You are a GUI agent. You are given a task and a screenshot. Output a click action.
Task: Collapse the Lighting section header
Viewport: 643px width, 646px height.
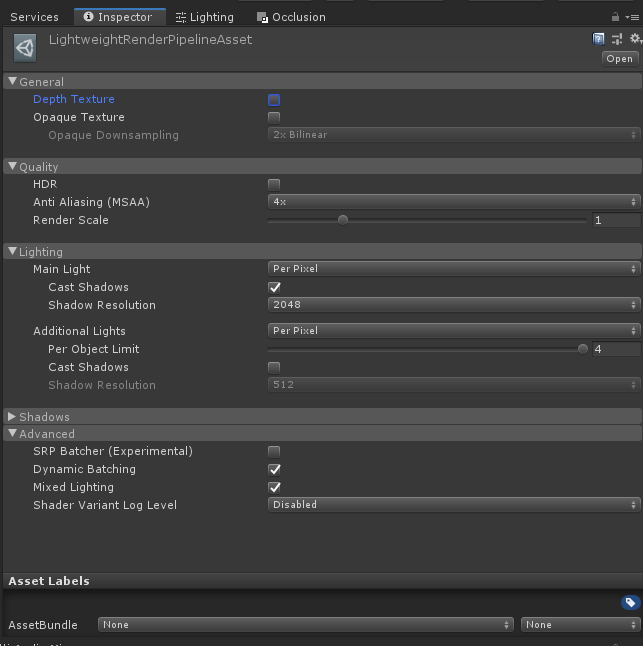[x=323, y=251]
